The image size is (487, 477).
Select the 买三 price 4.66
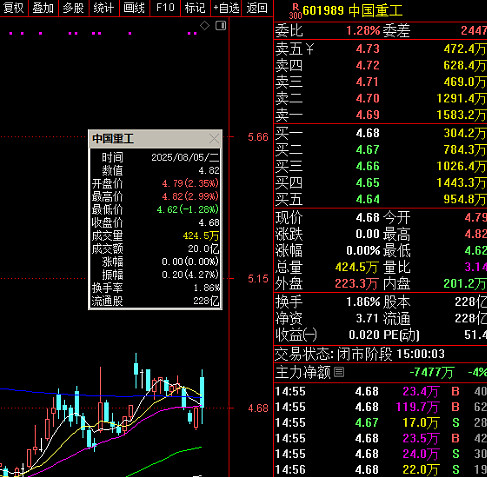(x=368, y=166)
